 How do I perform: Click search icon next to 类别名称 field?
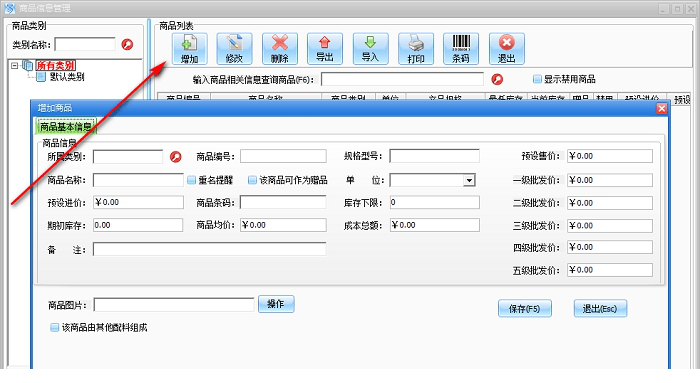(127, 45)
